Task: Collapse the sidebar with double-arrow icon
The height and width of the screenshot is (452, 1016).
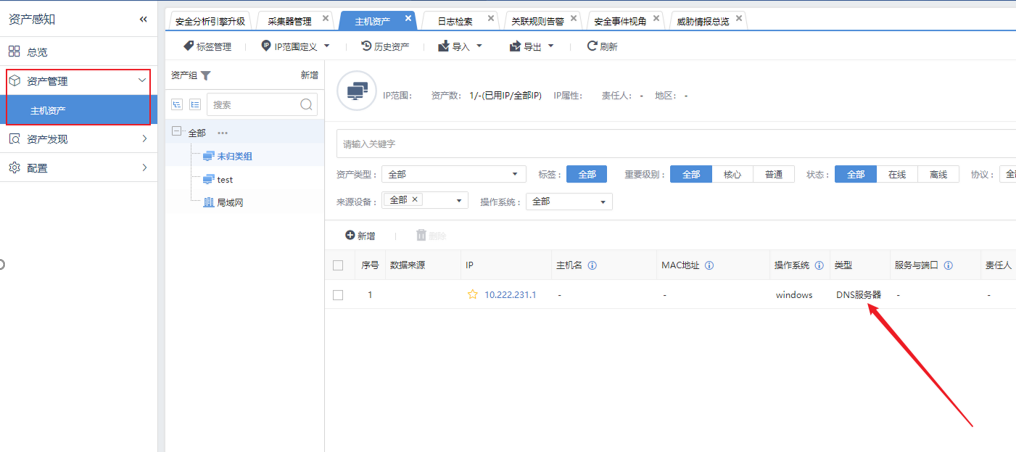Action: click(x=143, y=19)
